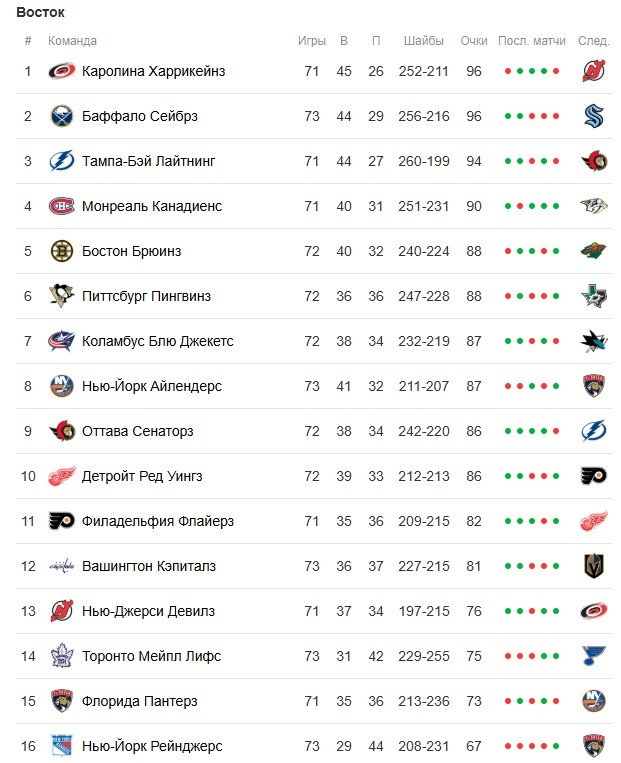Click the Boston Bruins logo
This screenshot has width=621, height=763.
62,251
